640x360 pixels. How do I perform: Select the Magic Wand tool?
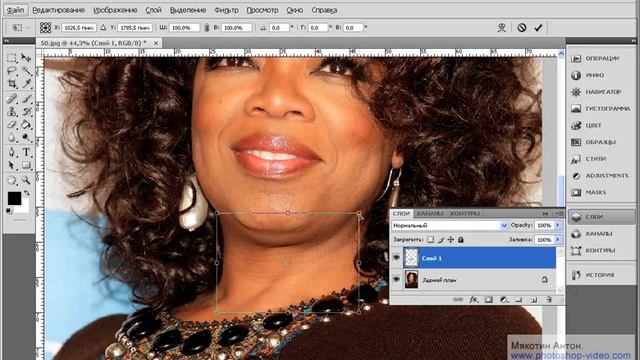26,71
